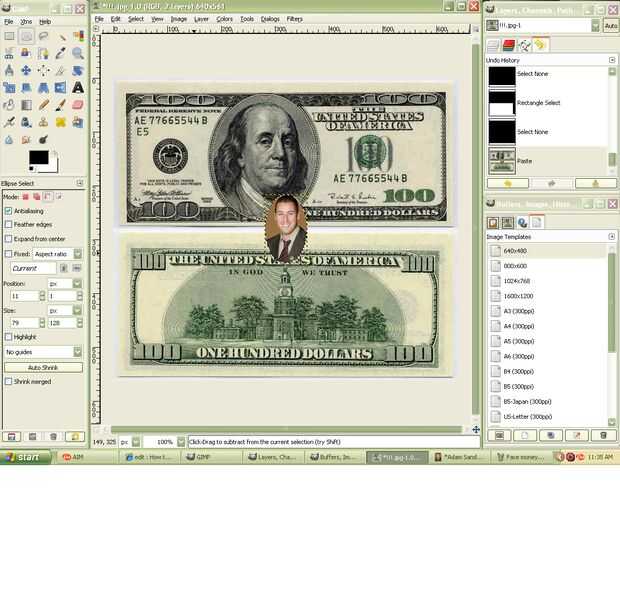The height and width of the screenshot is (604, 620).
Task: Click the Windows Start button
Action: [26, 457]
